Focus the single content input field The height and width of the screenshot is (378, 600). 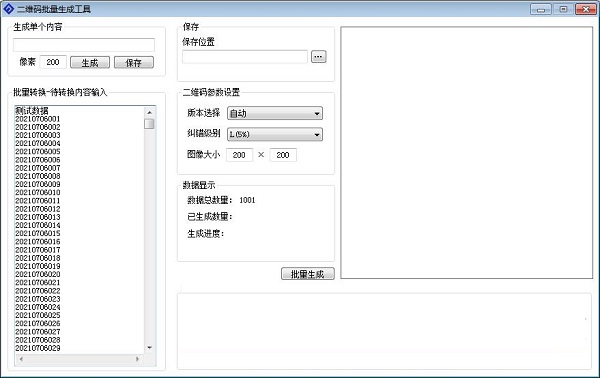click(x=84, y=45)
